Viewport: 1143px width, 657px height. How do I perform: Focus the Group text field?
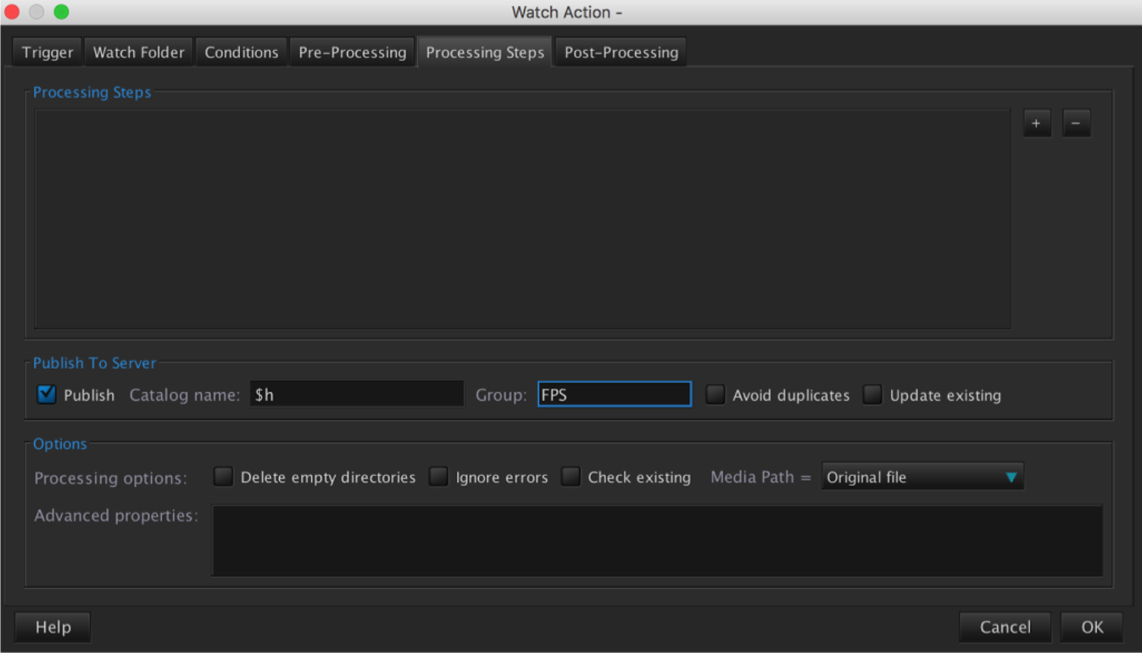614,395
